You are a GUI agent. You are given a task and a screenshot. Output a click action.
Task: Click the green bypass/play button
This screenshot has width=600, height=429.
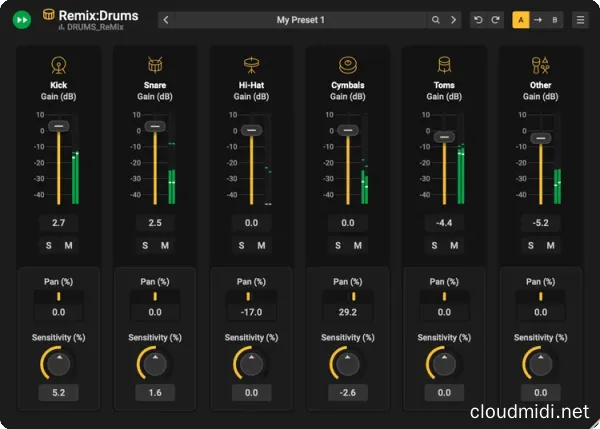(21, 19)
